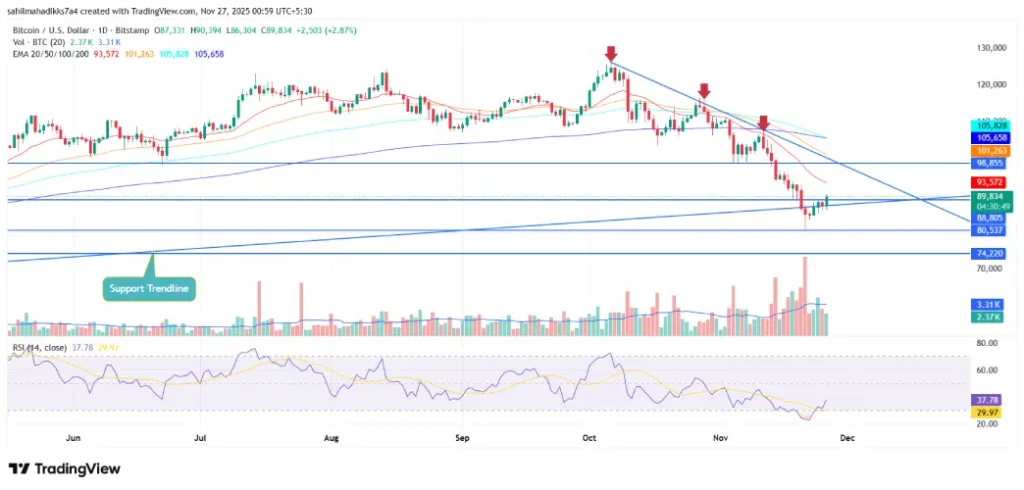The image size is (1024, 490).
Task: Click the 74,220 horizontal level price label
Action: (x=988, y=254)
